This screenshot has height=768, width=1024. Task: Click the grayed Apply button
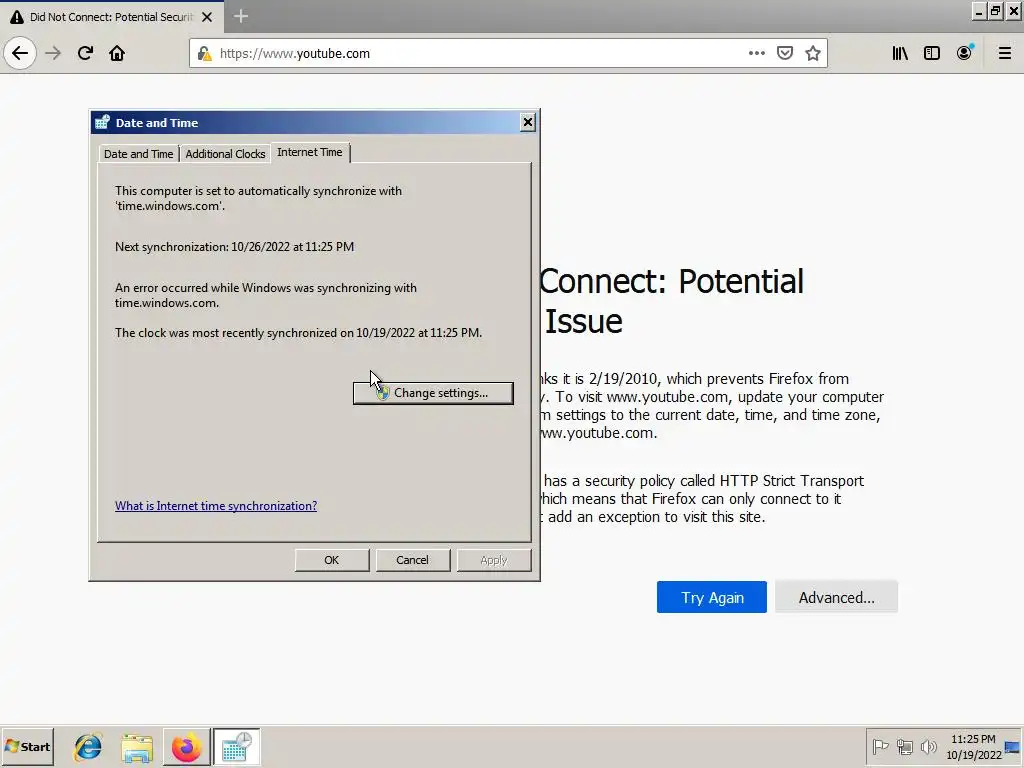[x=494, y=560]
